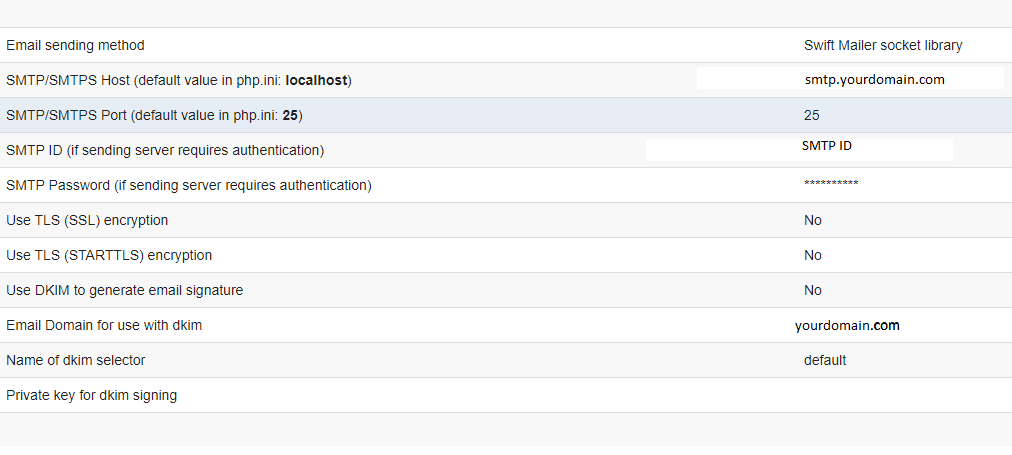This screenshot has width=1012, height=455.
Task: Select the port value 25
Action: (x=811, y=116)
